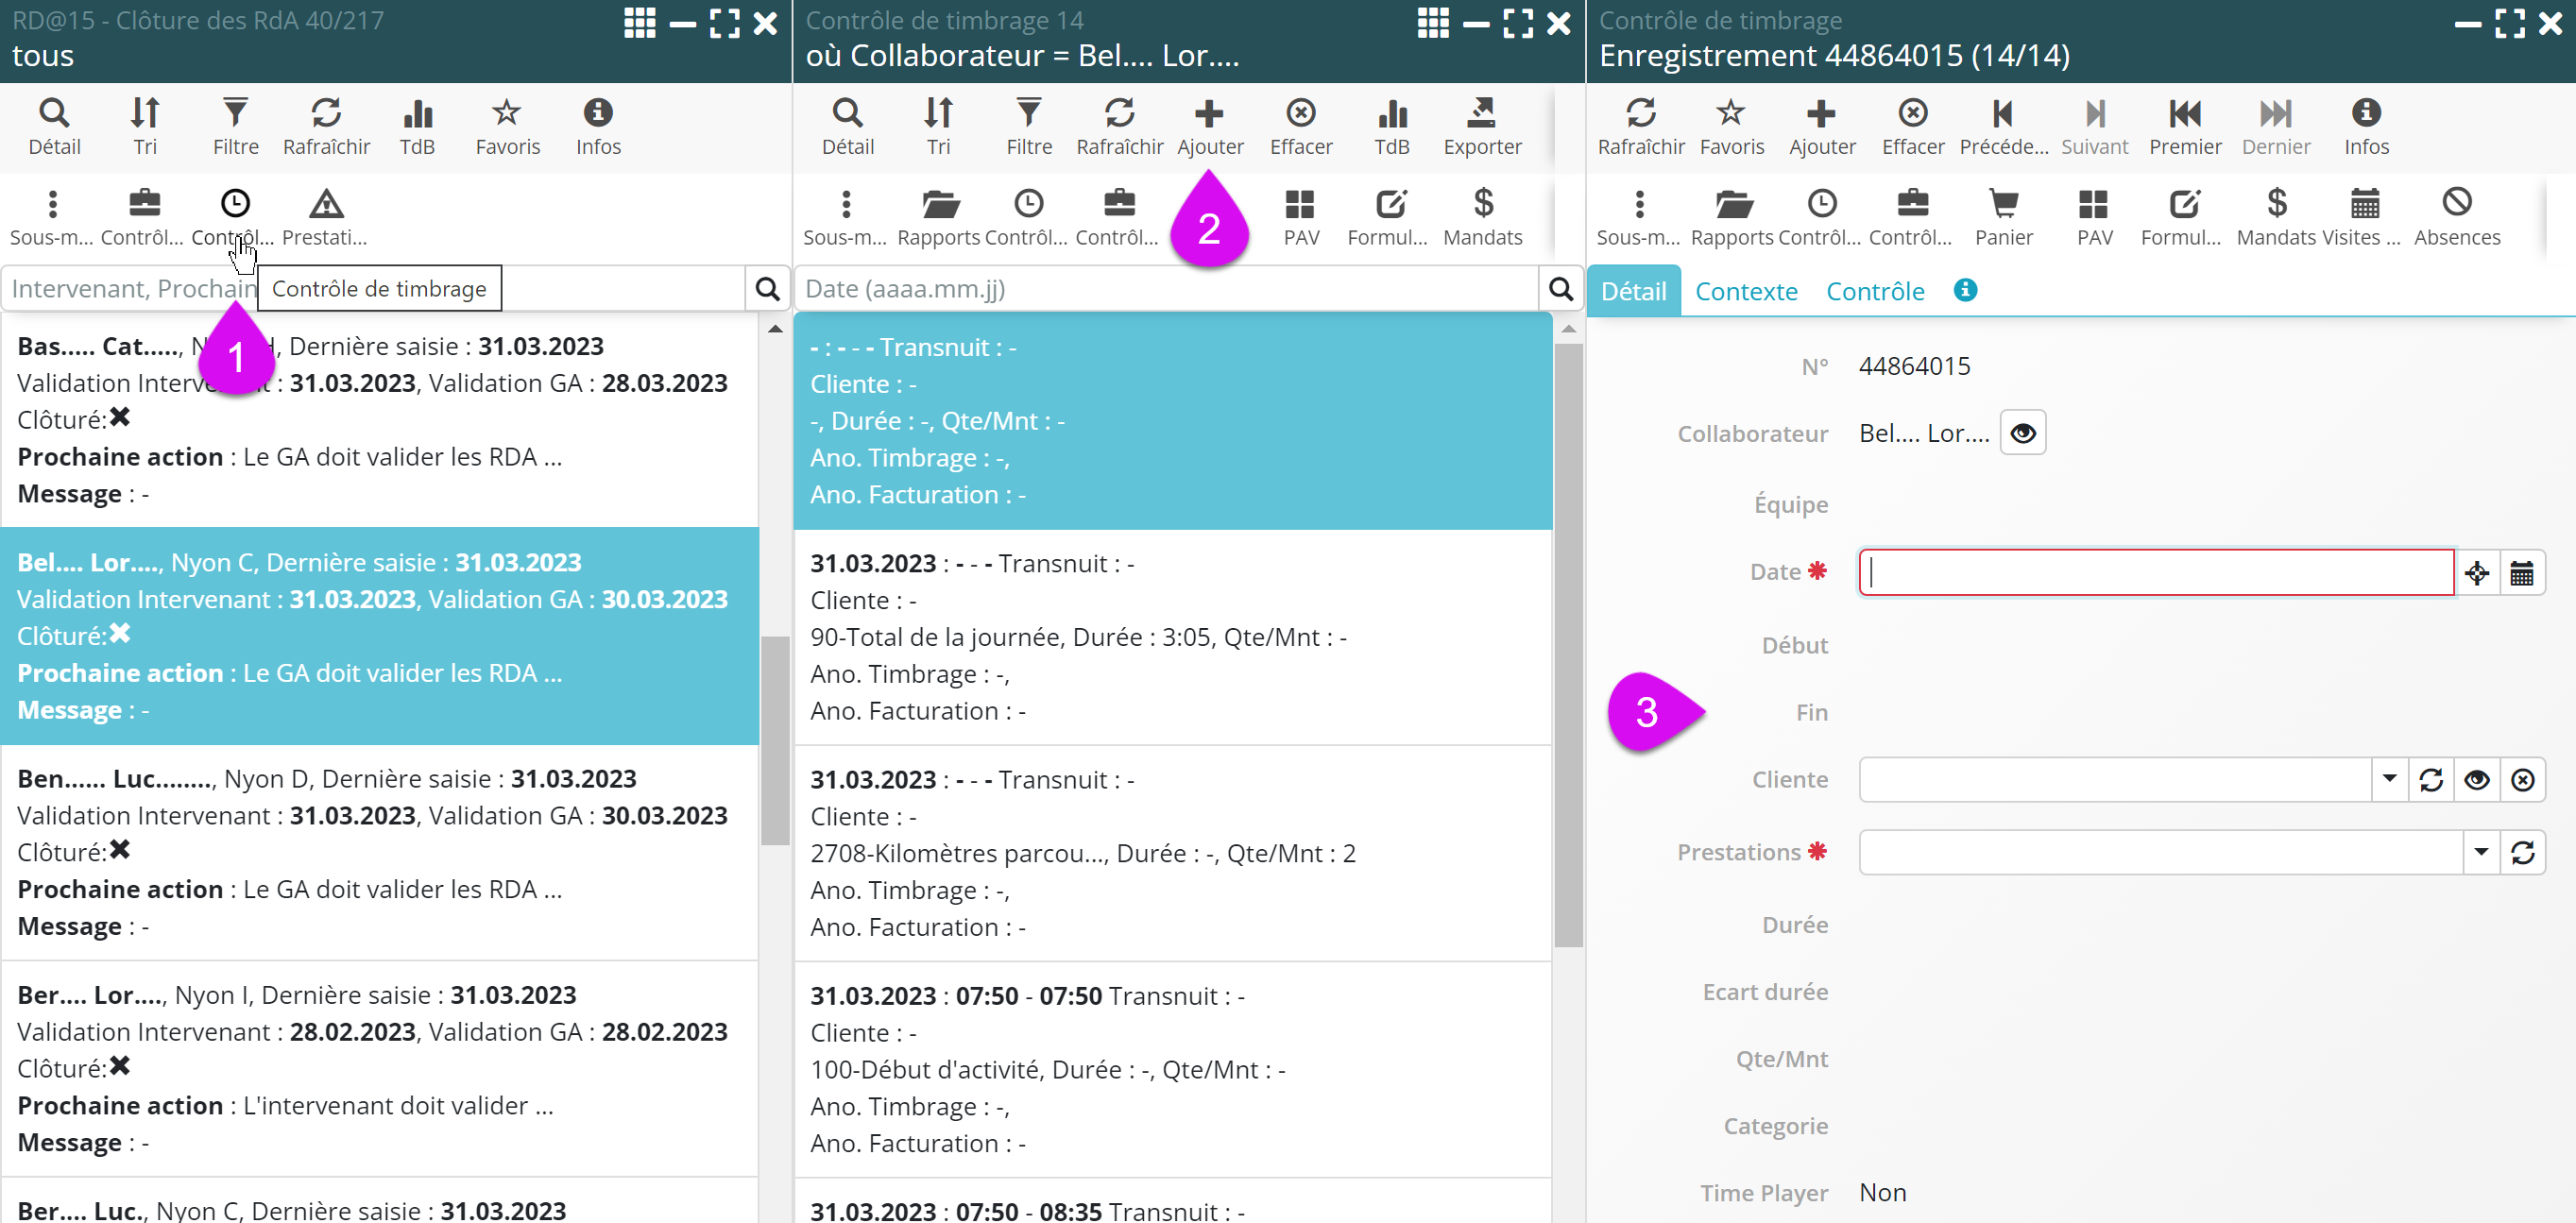This screenshot has width=2576, height=1223.
Task: Click the search button beside Intervenant field
Action: [x=767, y=289]
